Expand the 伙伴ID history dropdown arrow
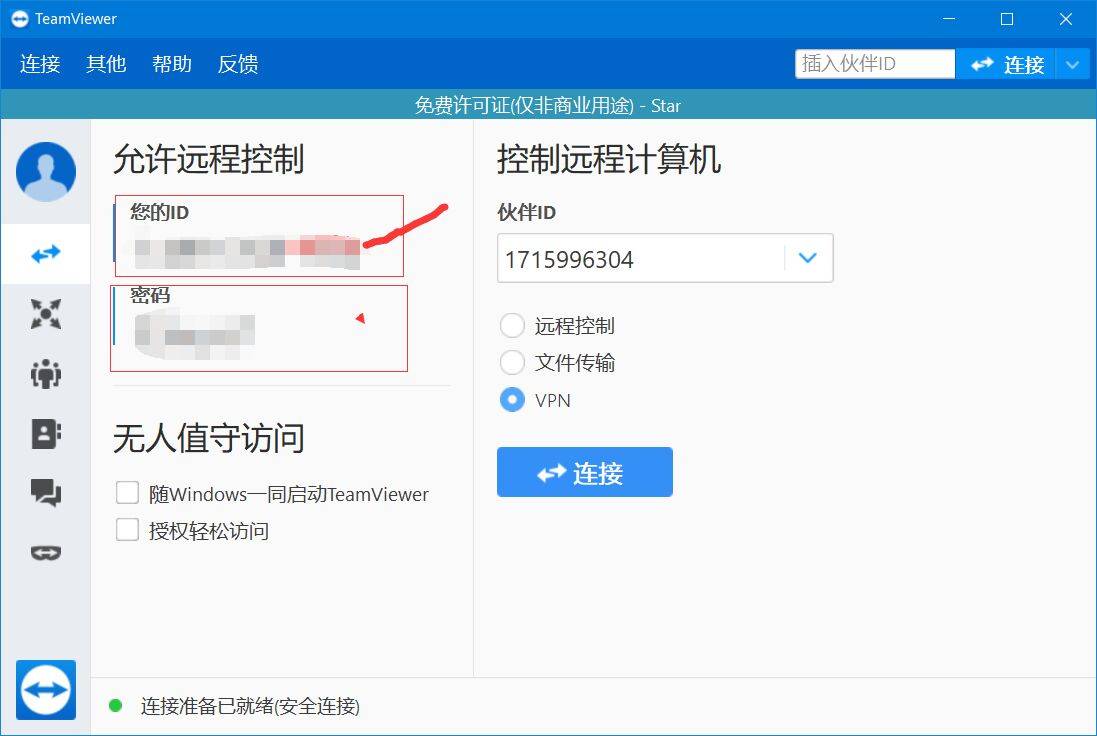 (808, 258)
